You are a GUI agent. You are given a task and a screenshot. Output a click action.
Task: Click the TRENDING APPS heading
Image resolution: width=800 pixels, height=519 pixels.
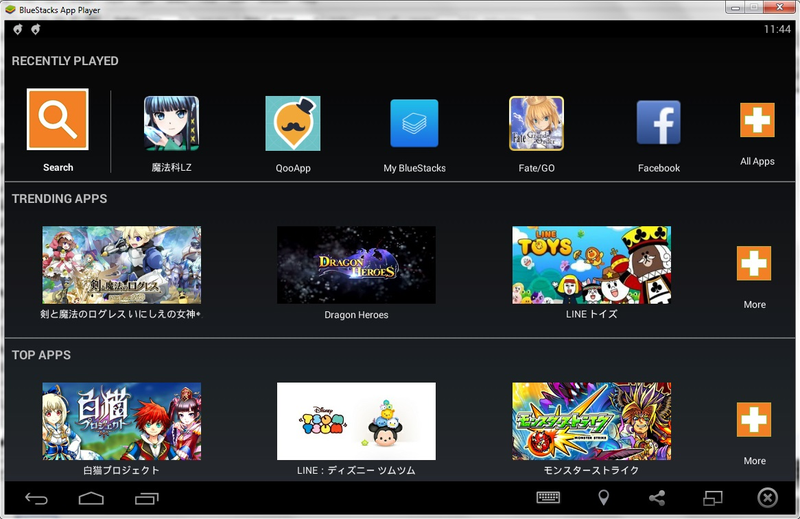[59, 199]
